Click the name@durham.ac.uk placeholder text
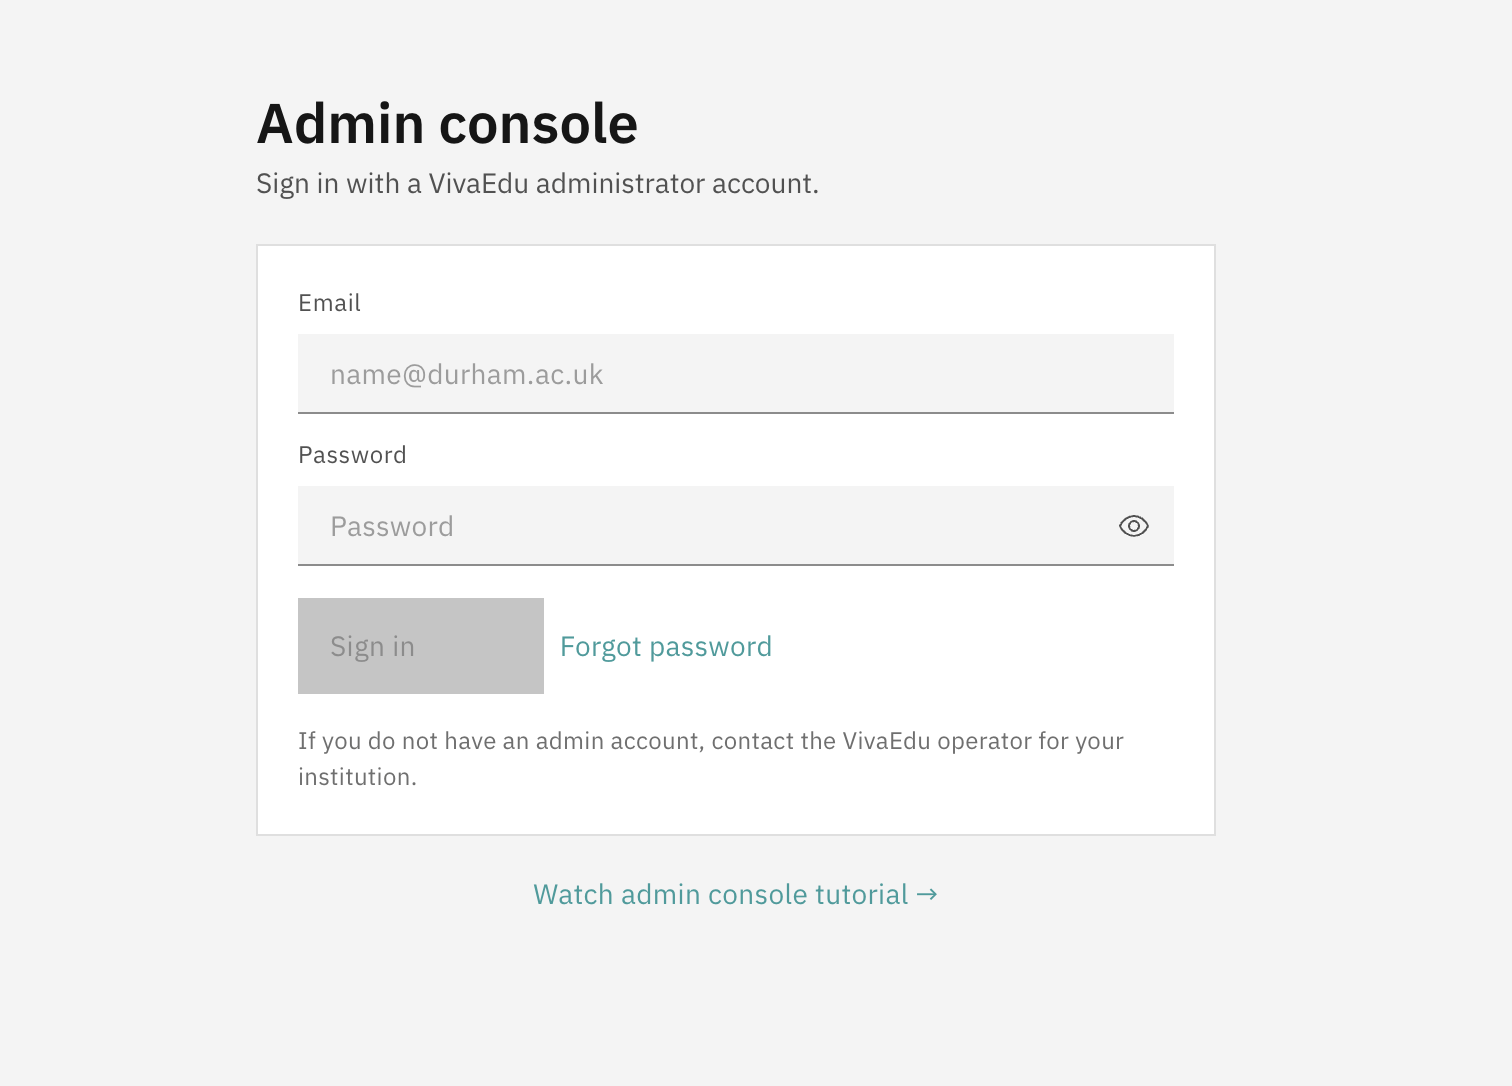1512x1086 pixels. (466, 375)
